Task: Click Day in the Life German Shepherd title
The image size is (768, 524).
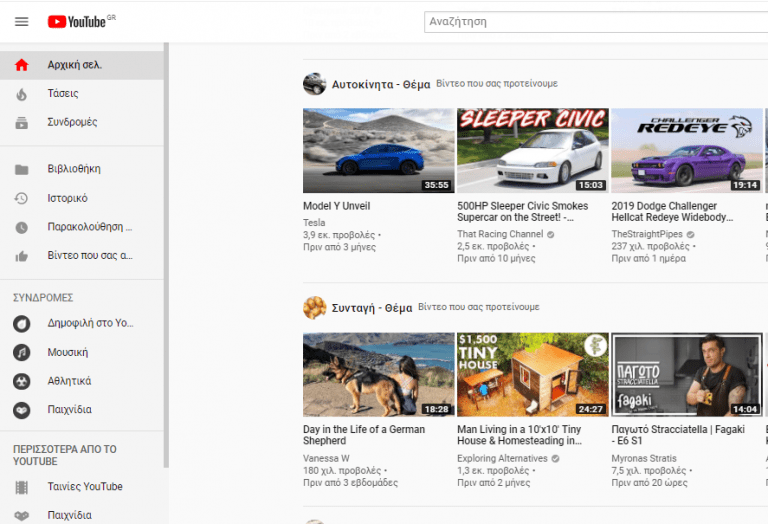Action: (x=364, y=435)
